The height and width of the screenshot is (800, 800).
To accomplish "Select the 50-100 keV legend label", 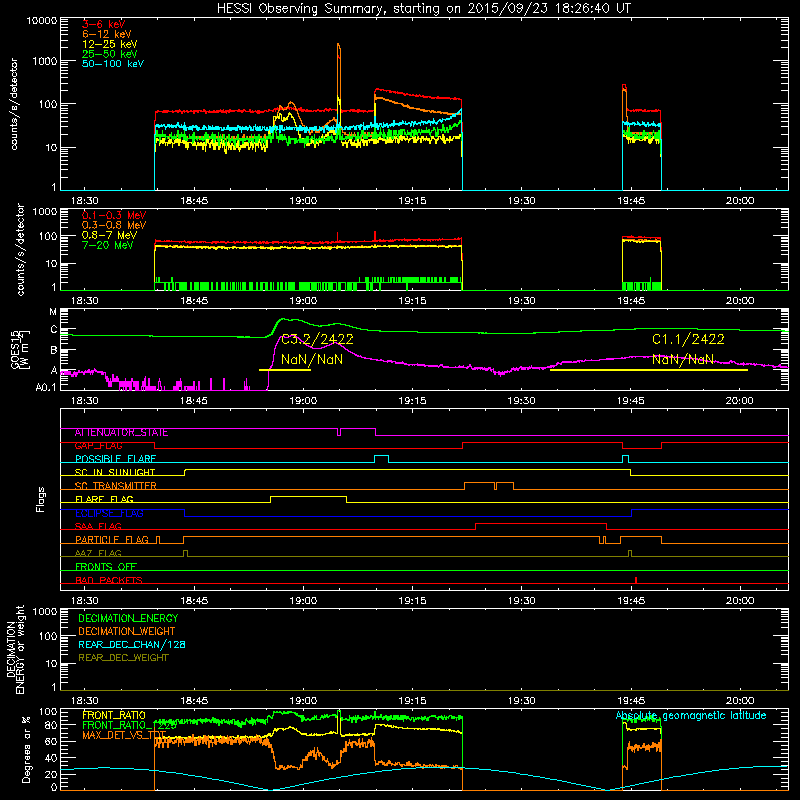I will tap(113, 64).
